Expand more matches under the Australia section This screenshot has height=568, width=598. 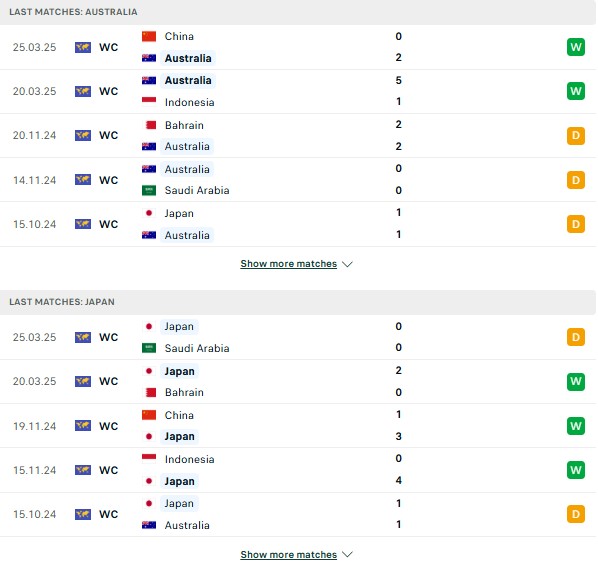coord(289,264)
